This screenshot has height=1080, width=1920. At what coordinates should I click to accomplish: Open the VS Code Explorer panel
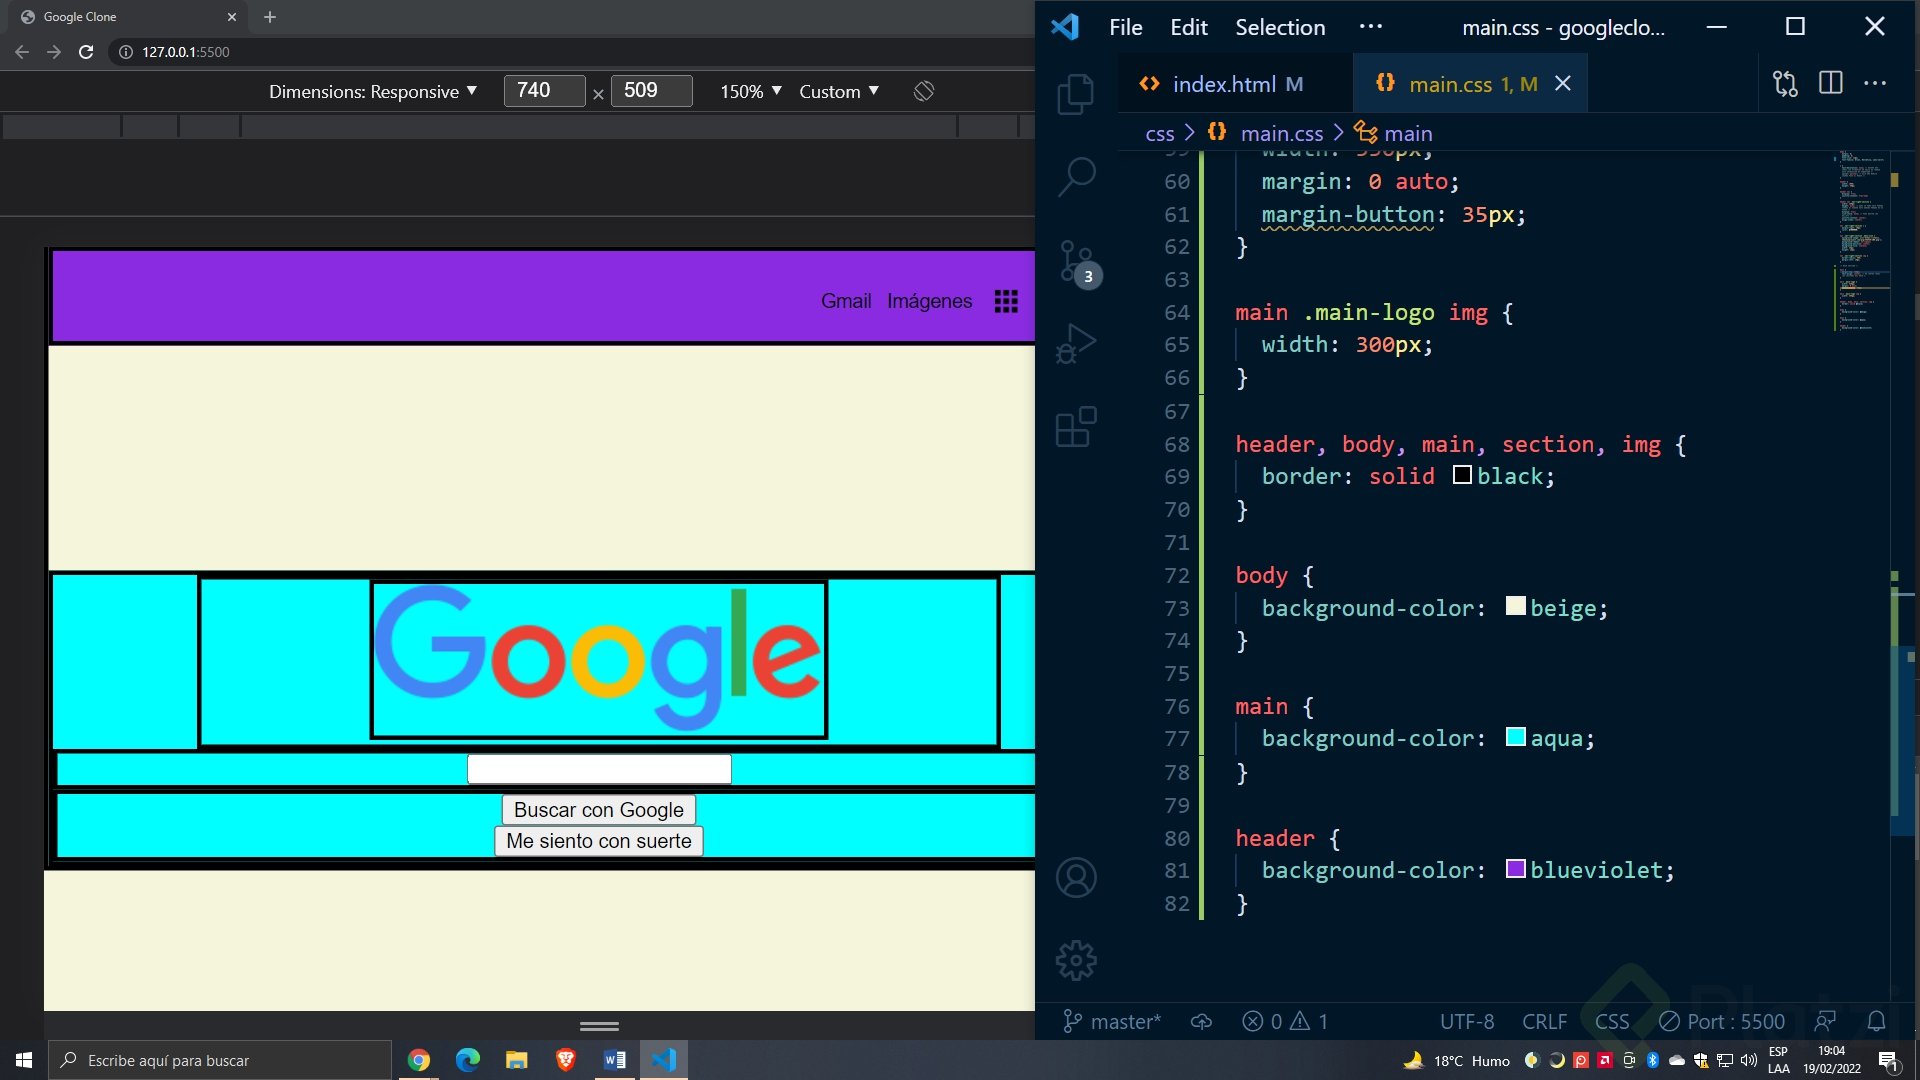coord(1076,94)
